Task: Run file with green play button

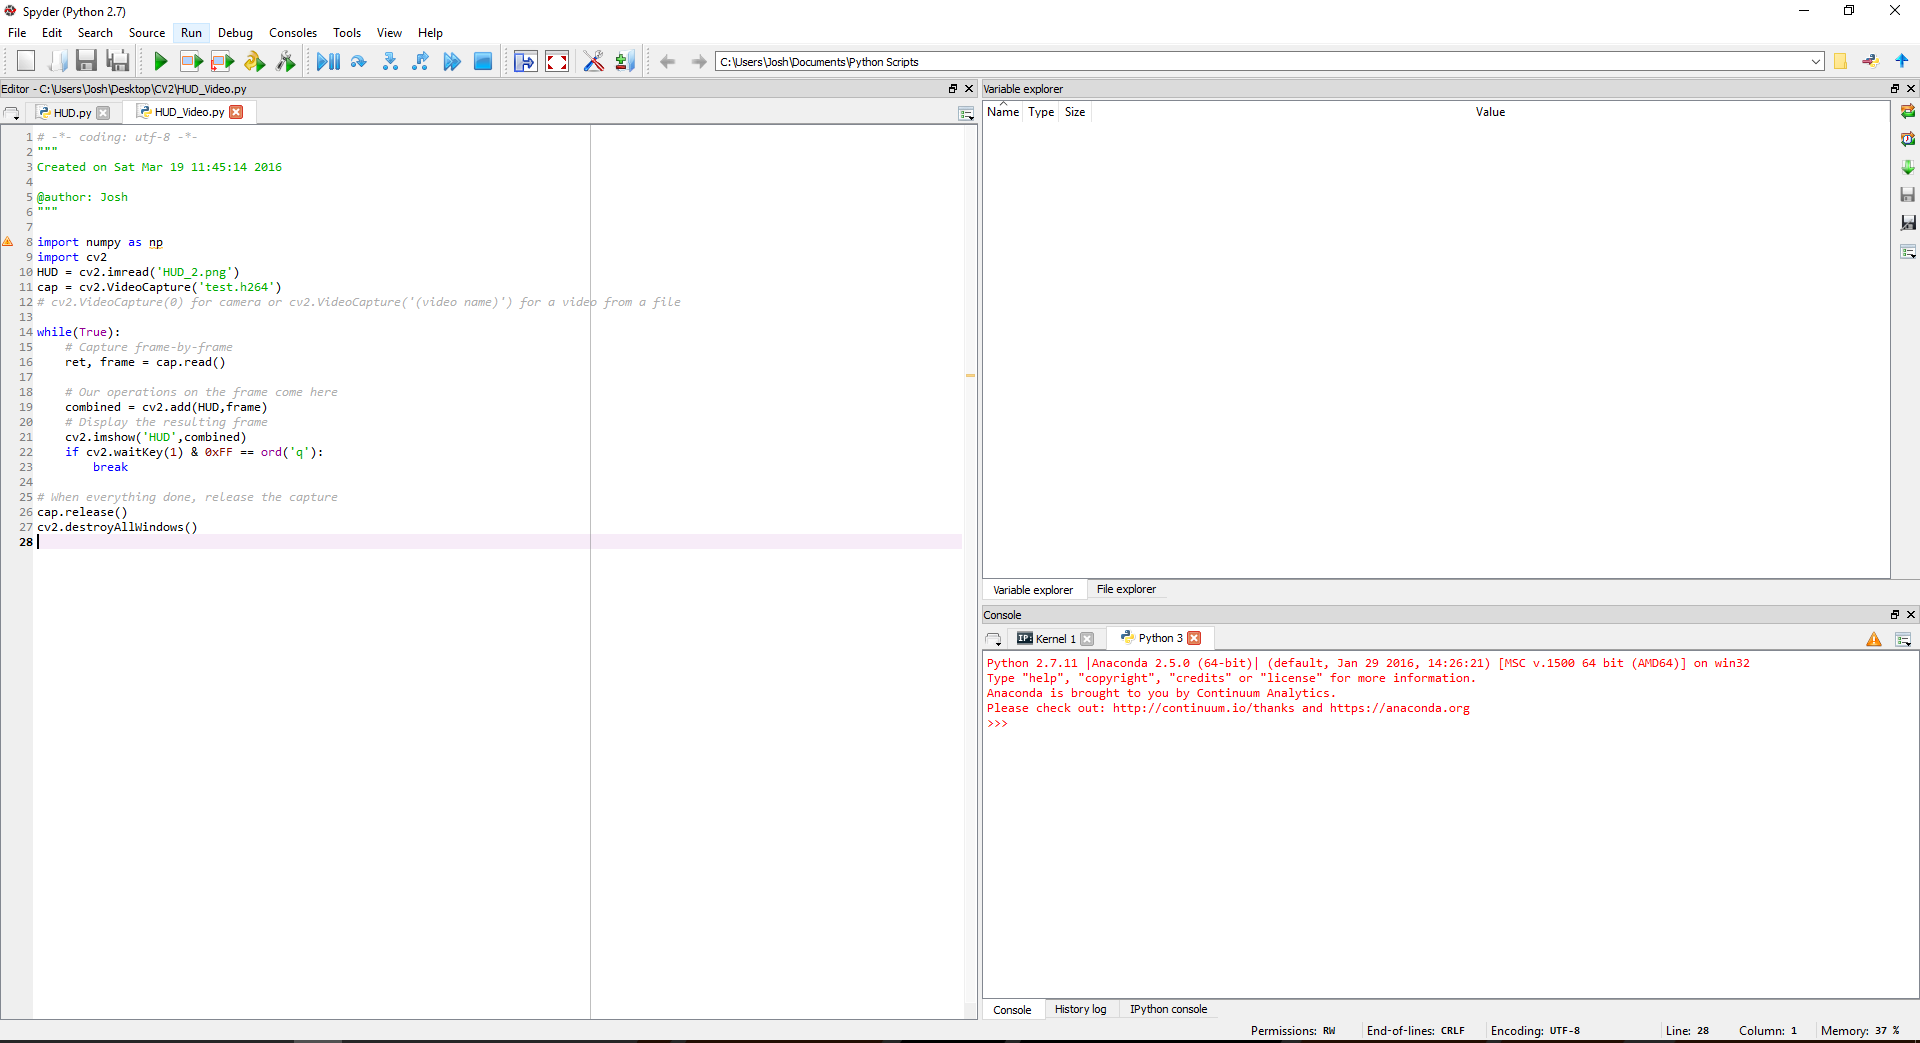Action: tap(160, 61)
